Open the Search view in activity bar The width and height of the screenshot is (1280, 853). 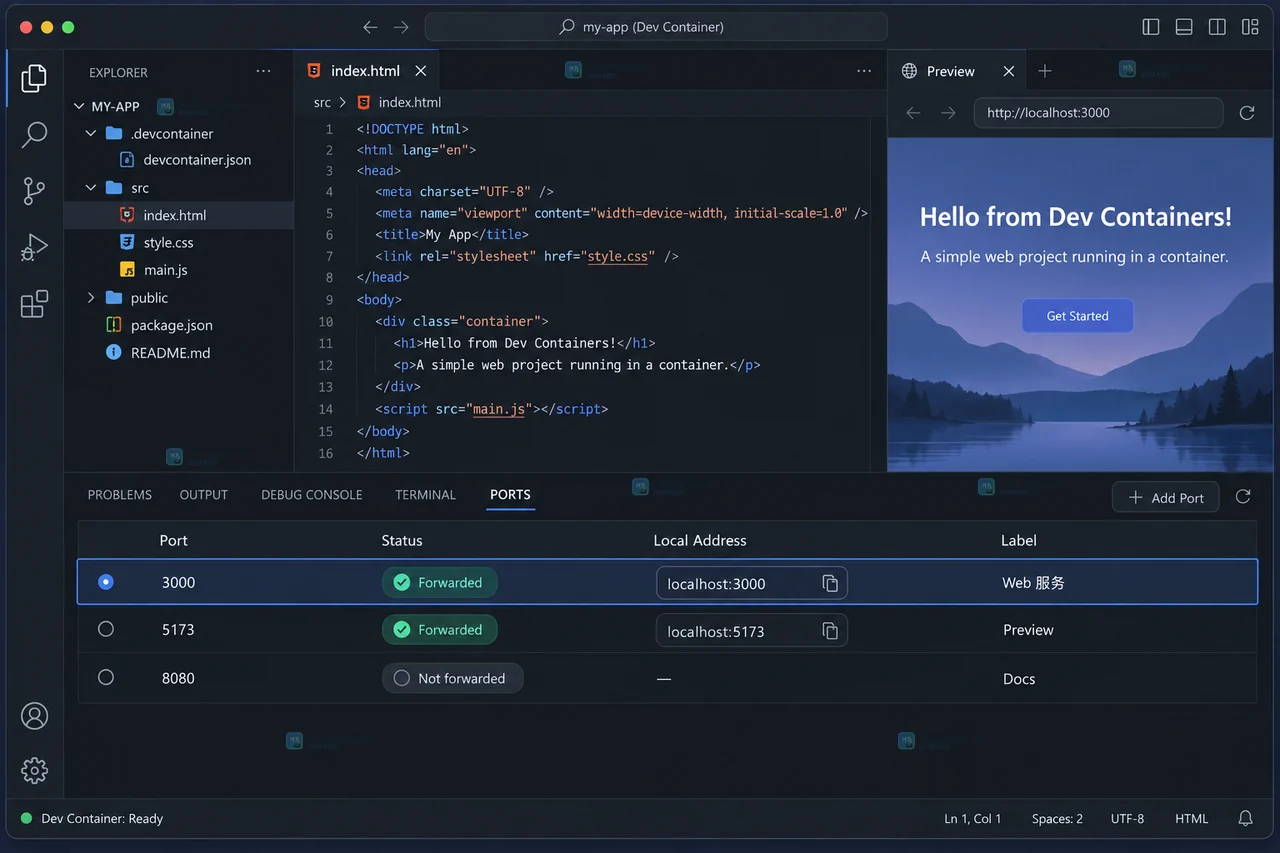click(x=34, y=134)
